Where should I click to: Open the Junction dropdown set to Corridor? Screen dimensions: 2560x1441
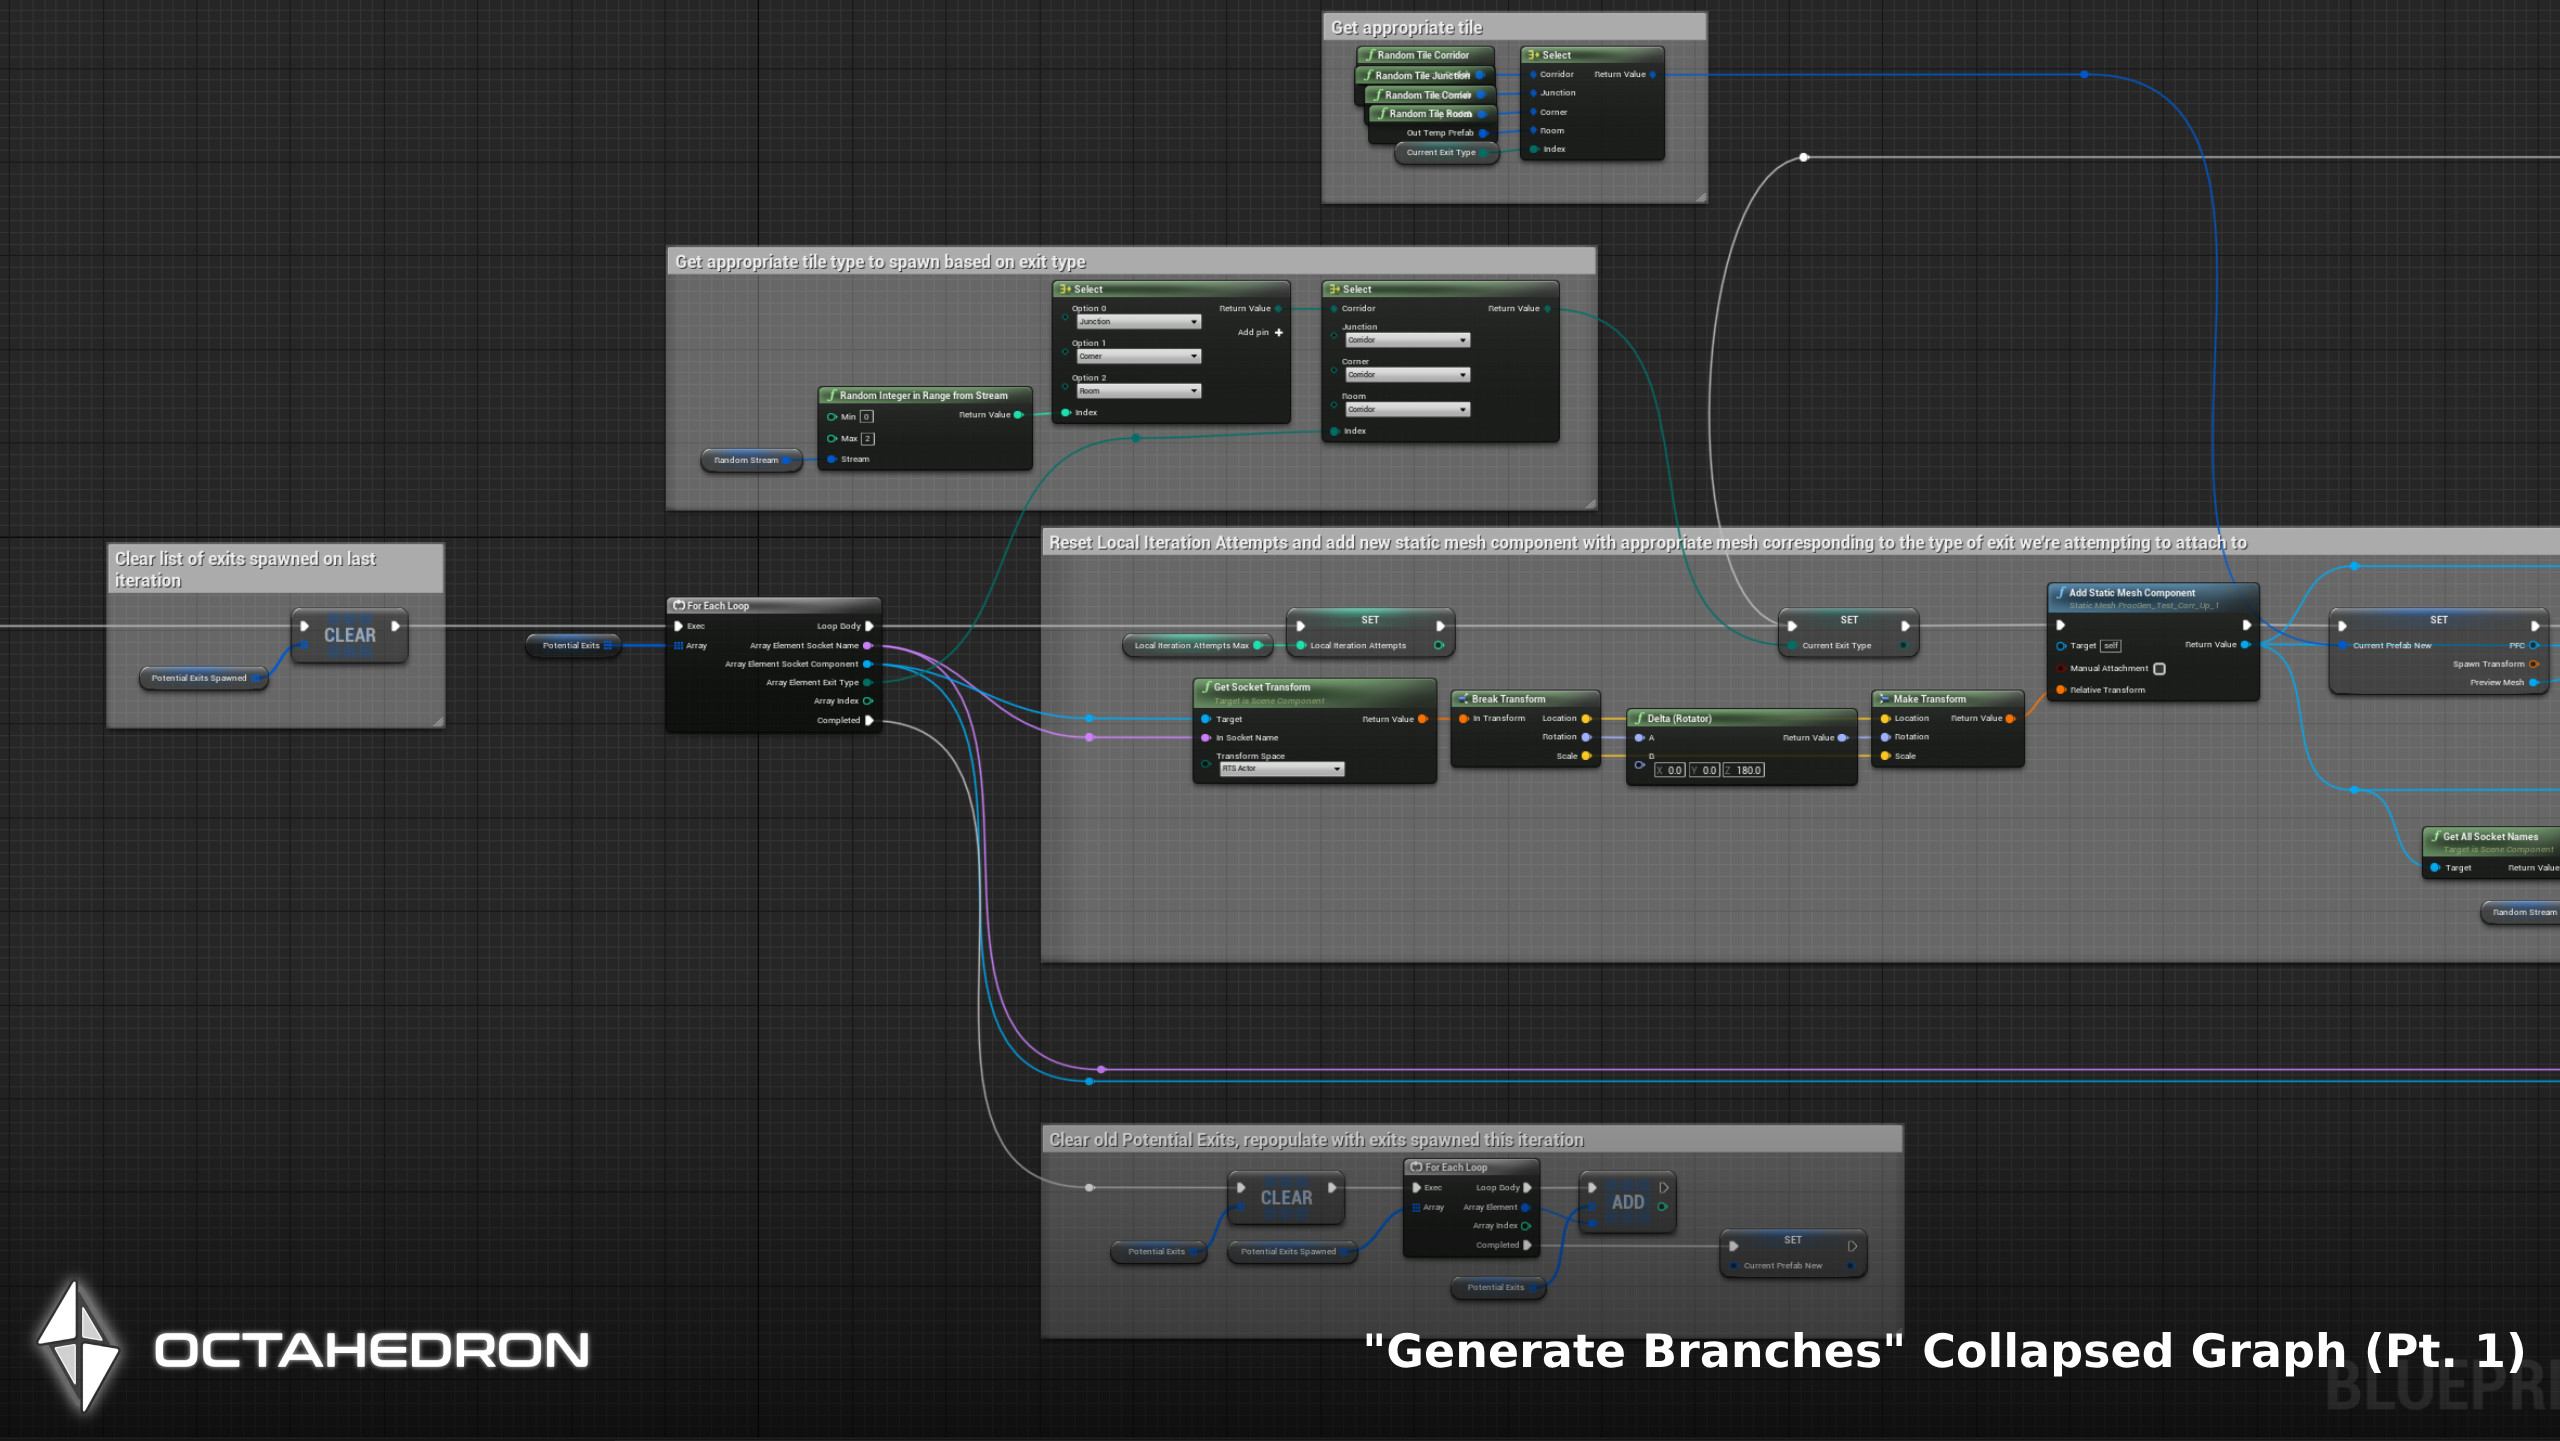1407,340
